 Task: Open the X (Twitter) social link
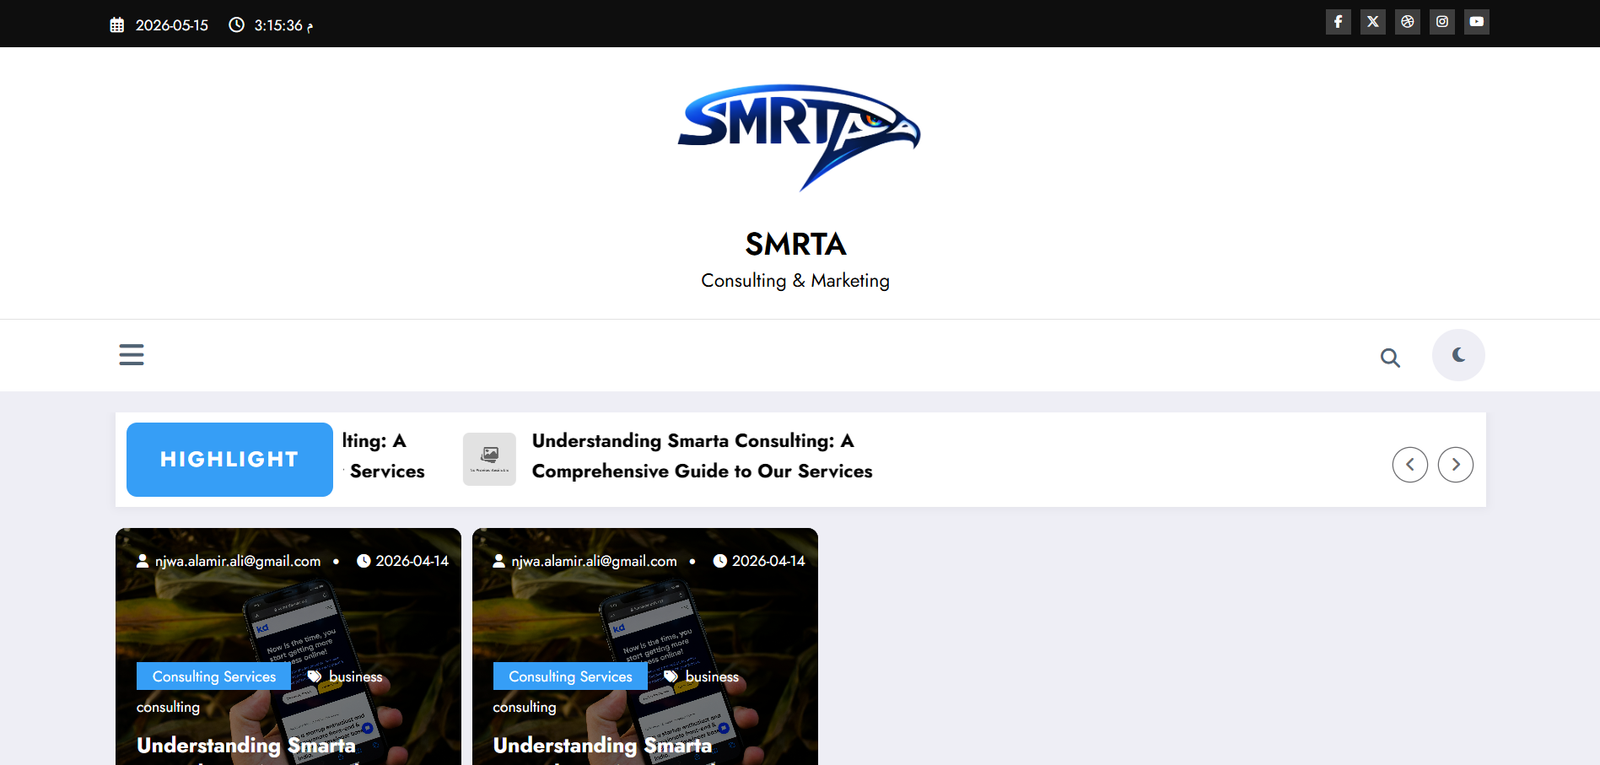tap(1373, 22)
